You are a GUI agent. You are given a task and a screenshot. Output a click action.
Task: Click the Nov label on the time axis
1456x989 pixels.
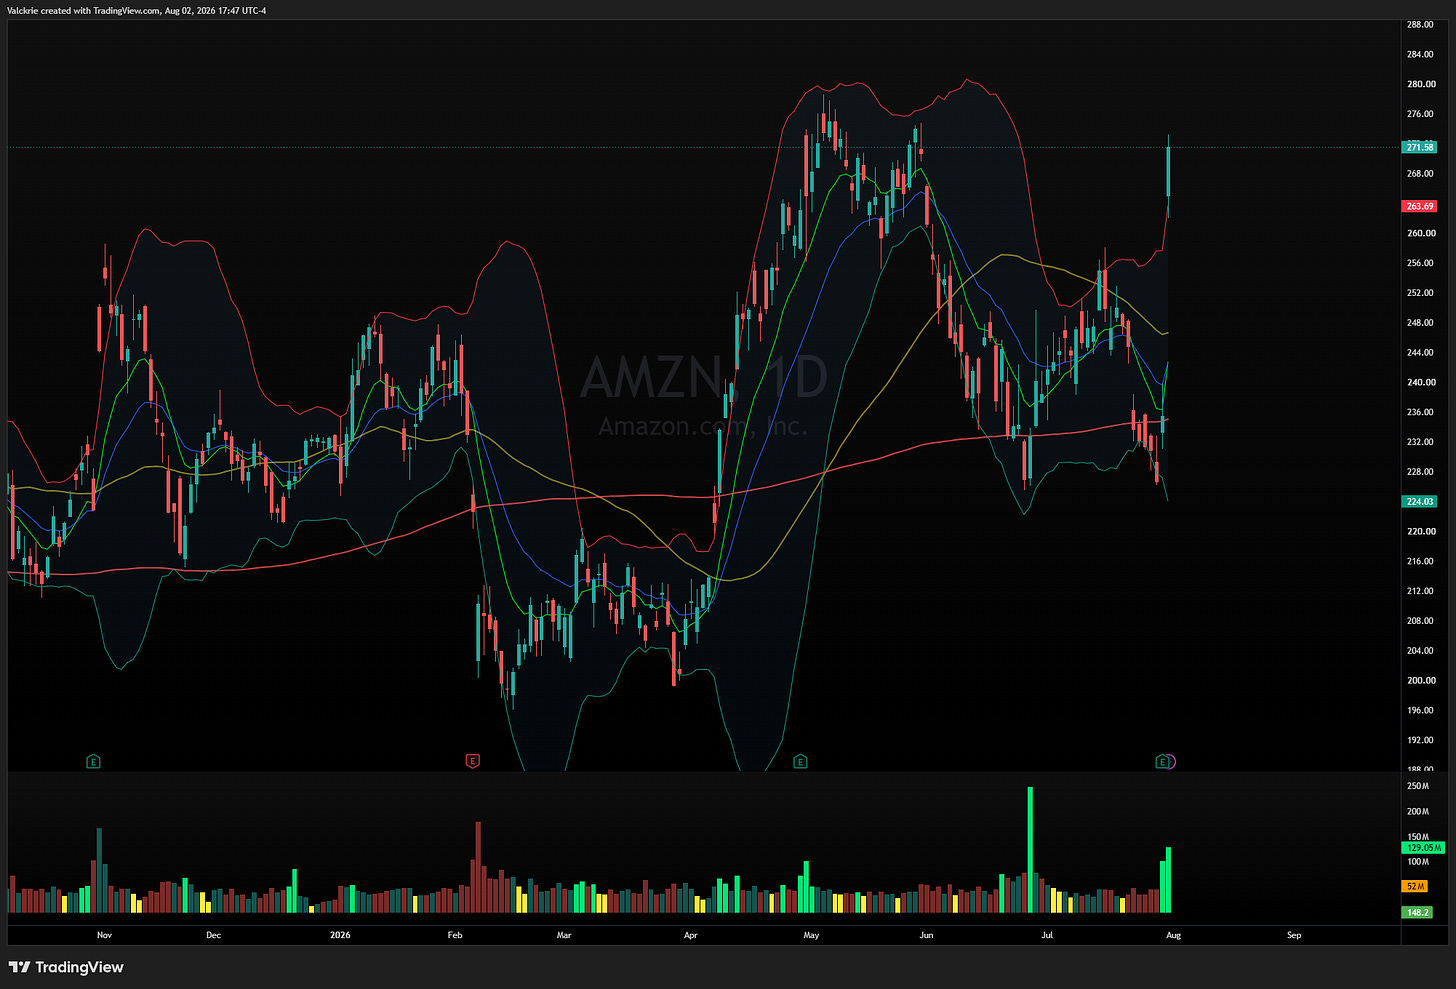point(104,936)
